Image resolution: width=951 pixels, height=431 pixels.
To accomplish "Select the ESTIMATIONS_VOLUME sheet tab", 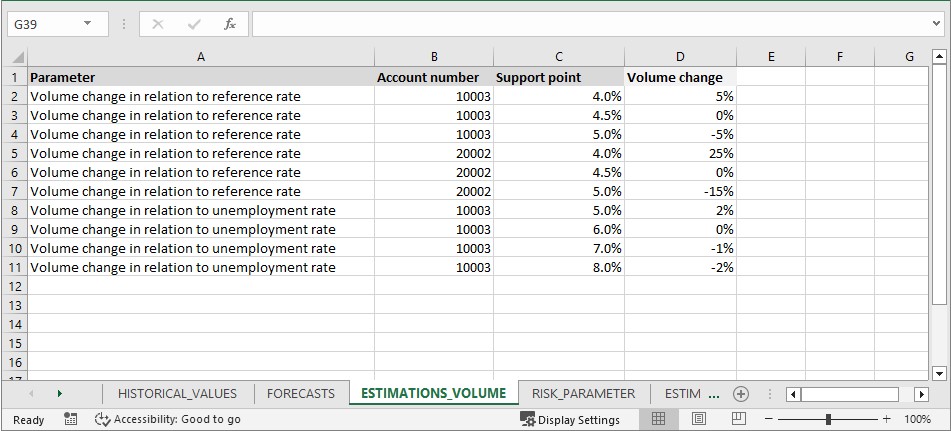I will pyautogui.click(x=434, y=393).
